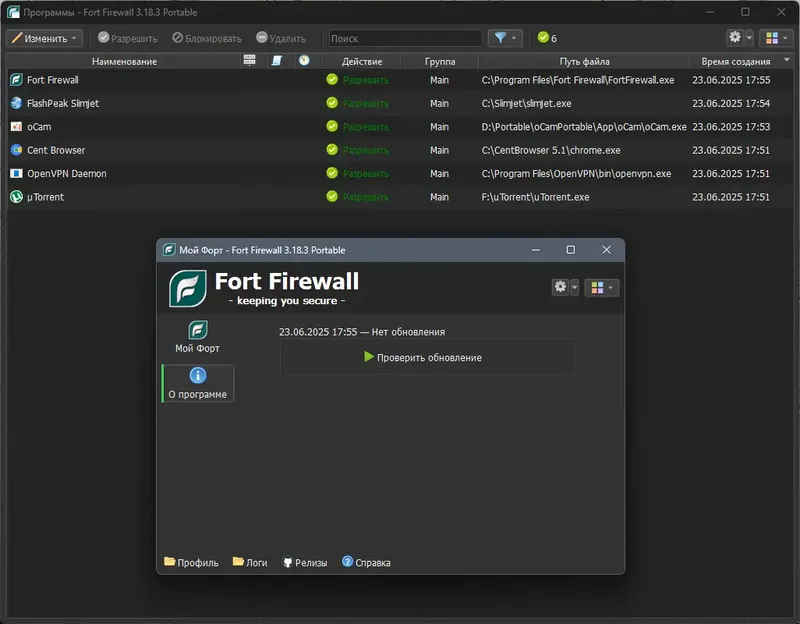The height and width of the screenshot is (624, 800).
Task: Close the Мой Форт window
Action: (606, 249)
